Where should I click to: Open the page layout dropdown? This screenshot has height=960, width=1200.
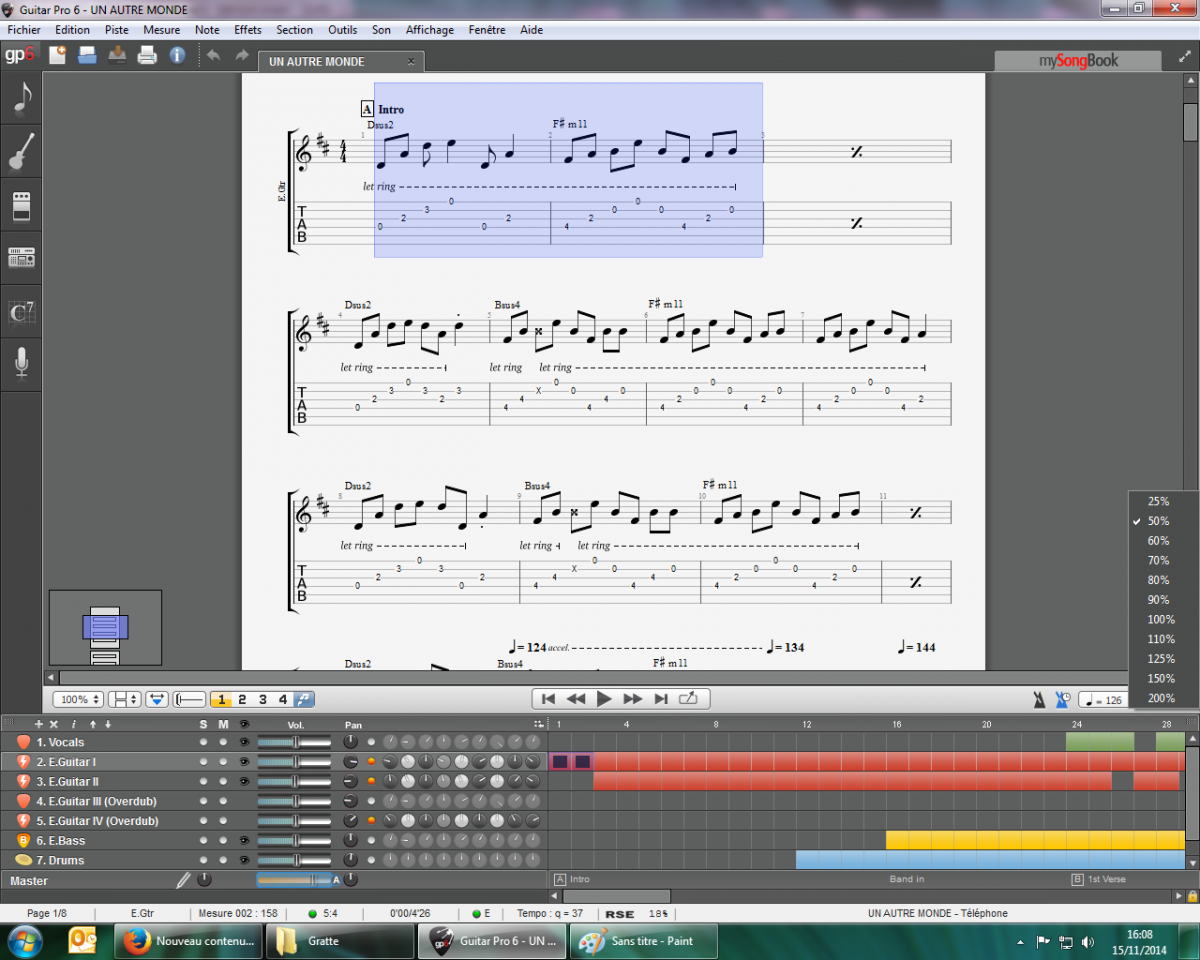click(125, 699)
